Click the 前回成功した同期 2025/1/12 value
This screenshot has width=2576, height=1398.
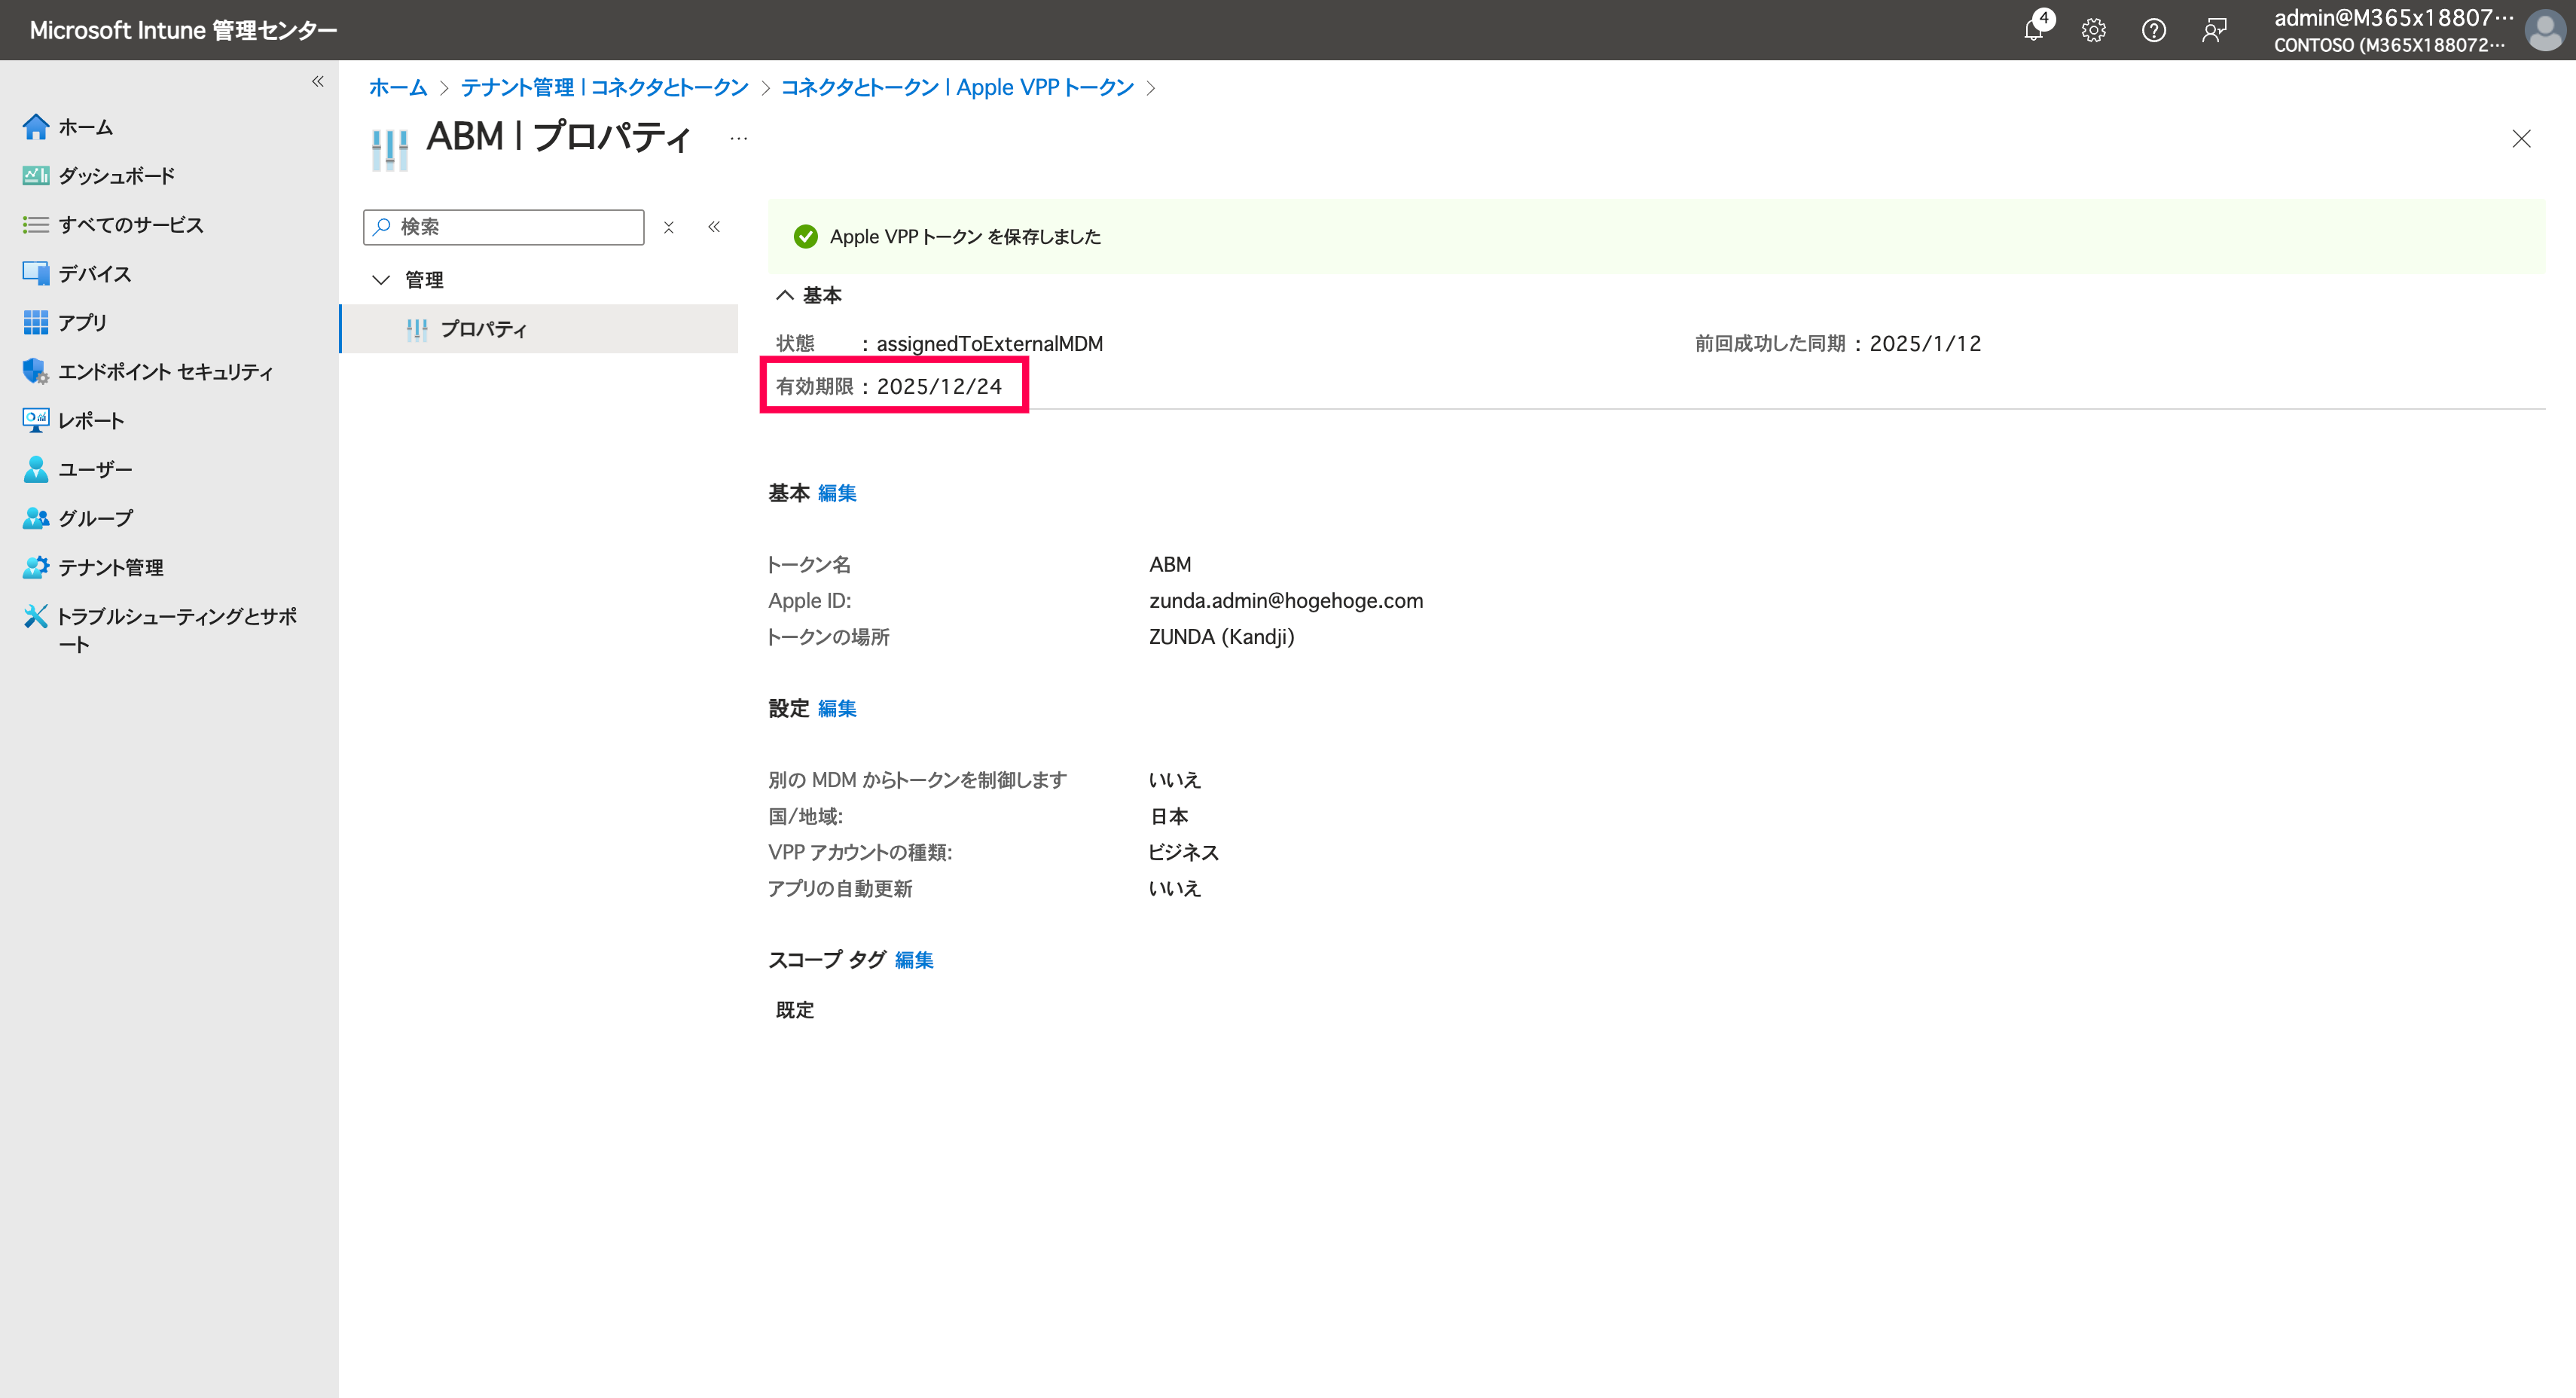(1925, 344)
